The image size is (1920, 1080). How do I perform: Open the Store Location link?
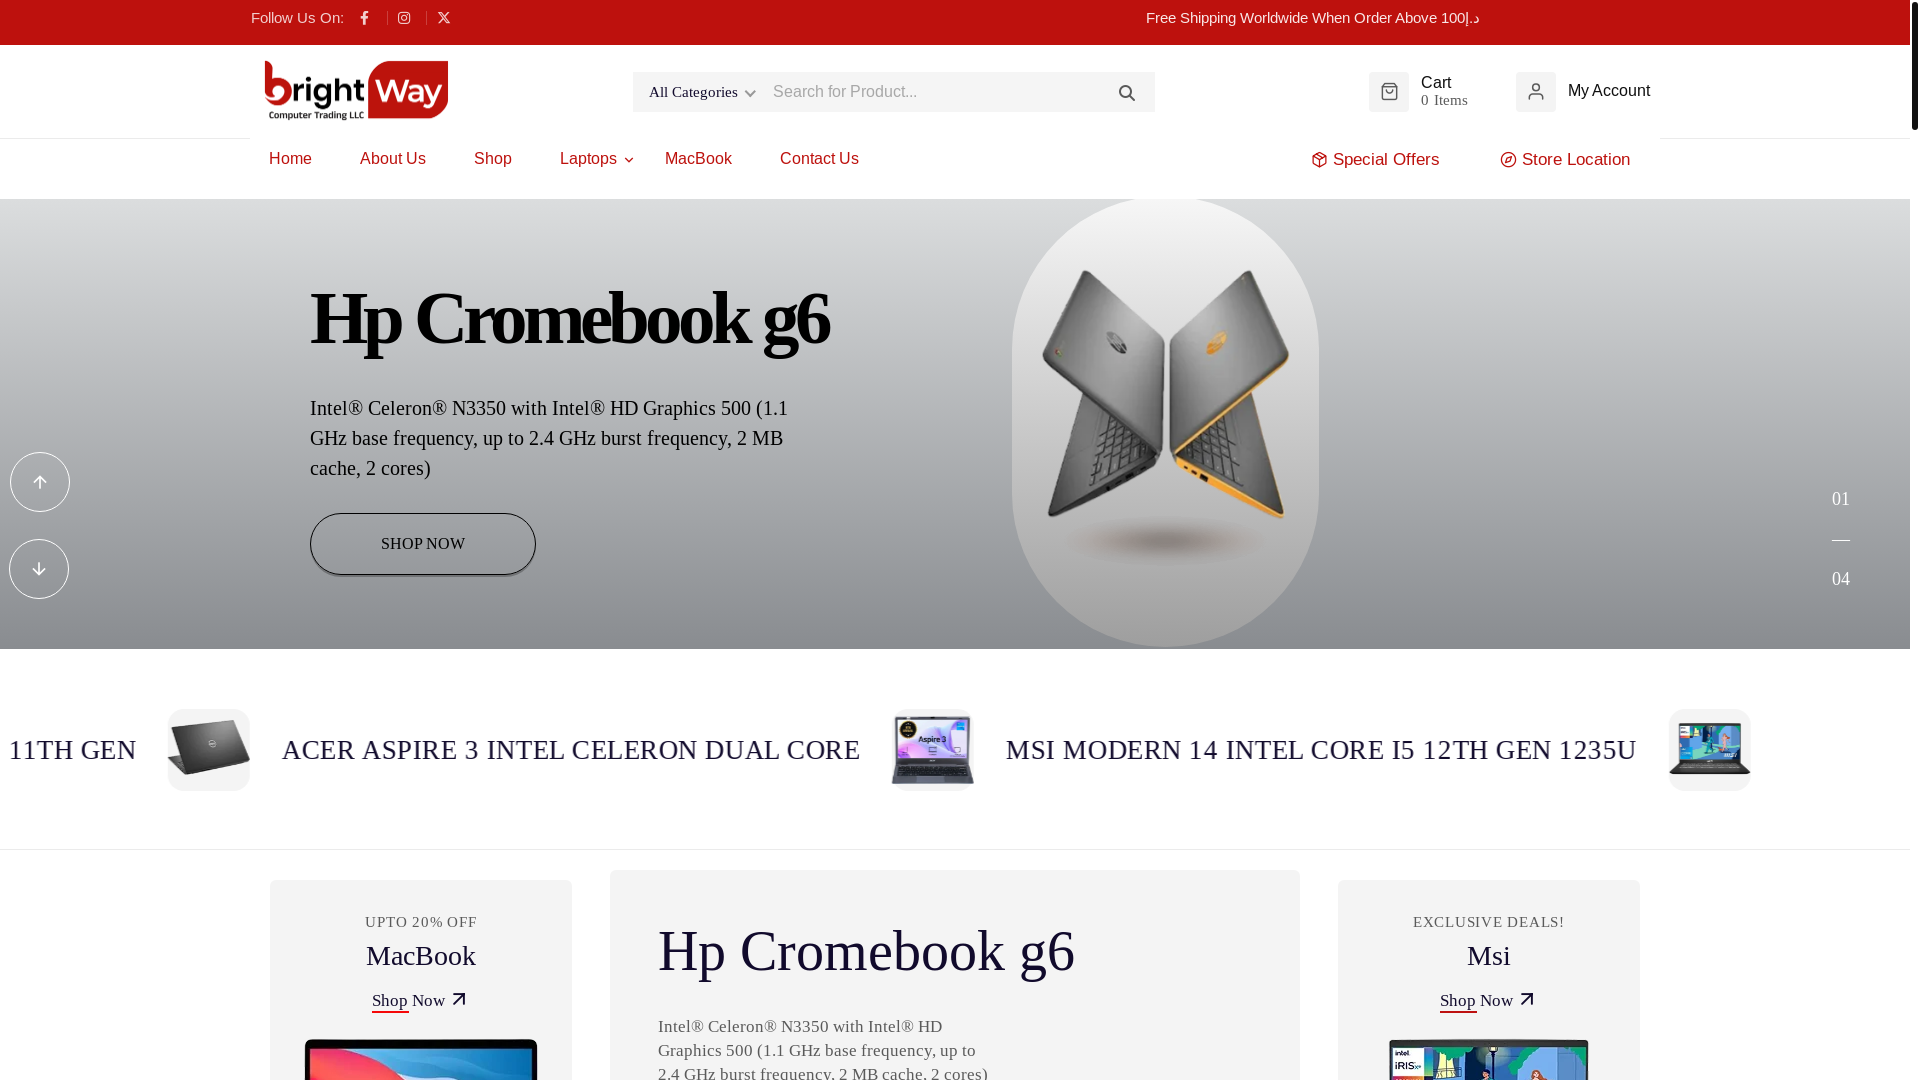pos(1565,160)
